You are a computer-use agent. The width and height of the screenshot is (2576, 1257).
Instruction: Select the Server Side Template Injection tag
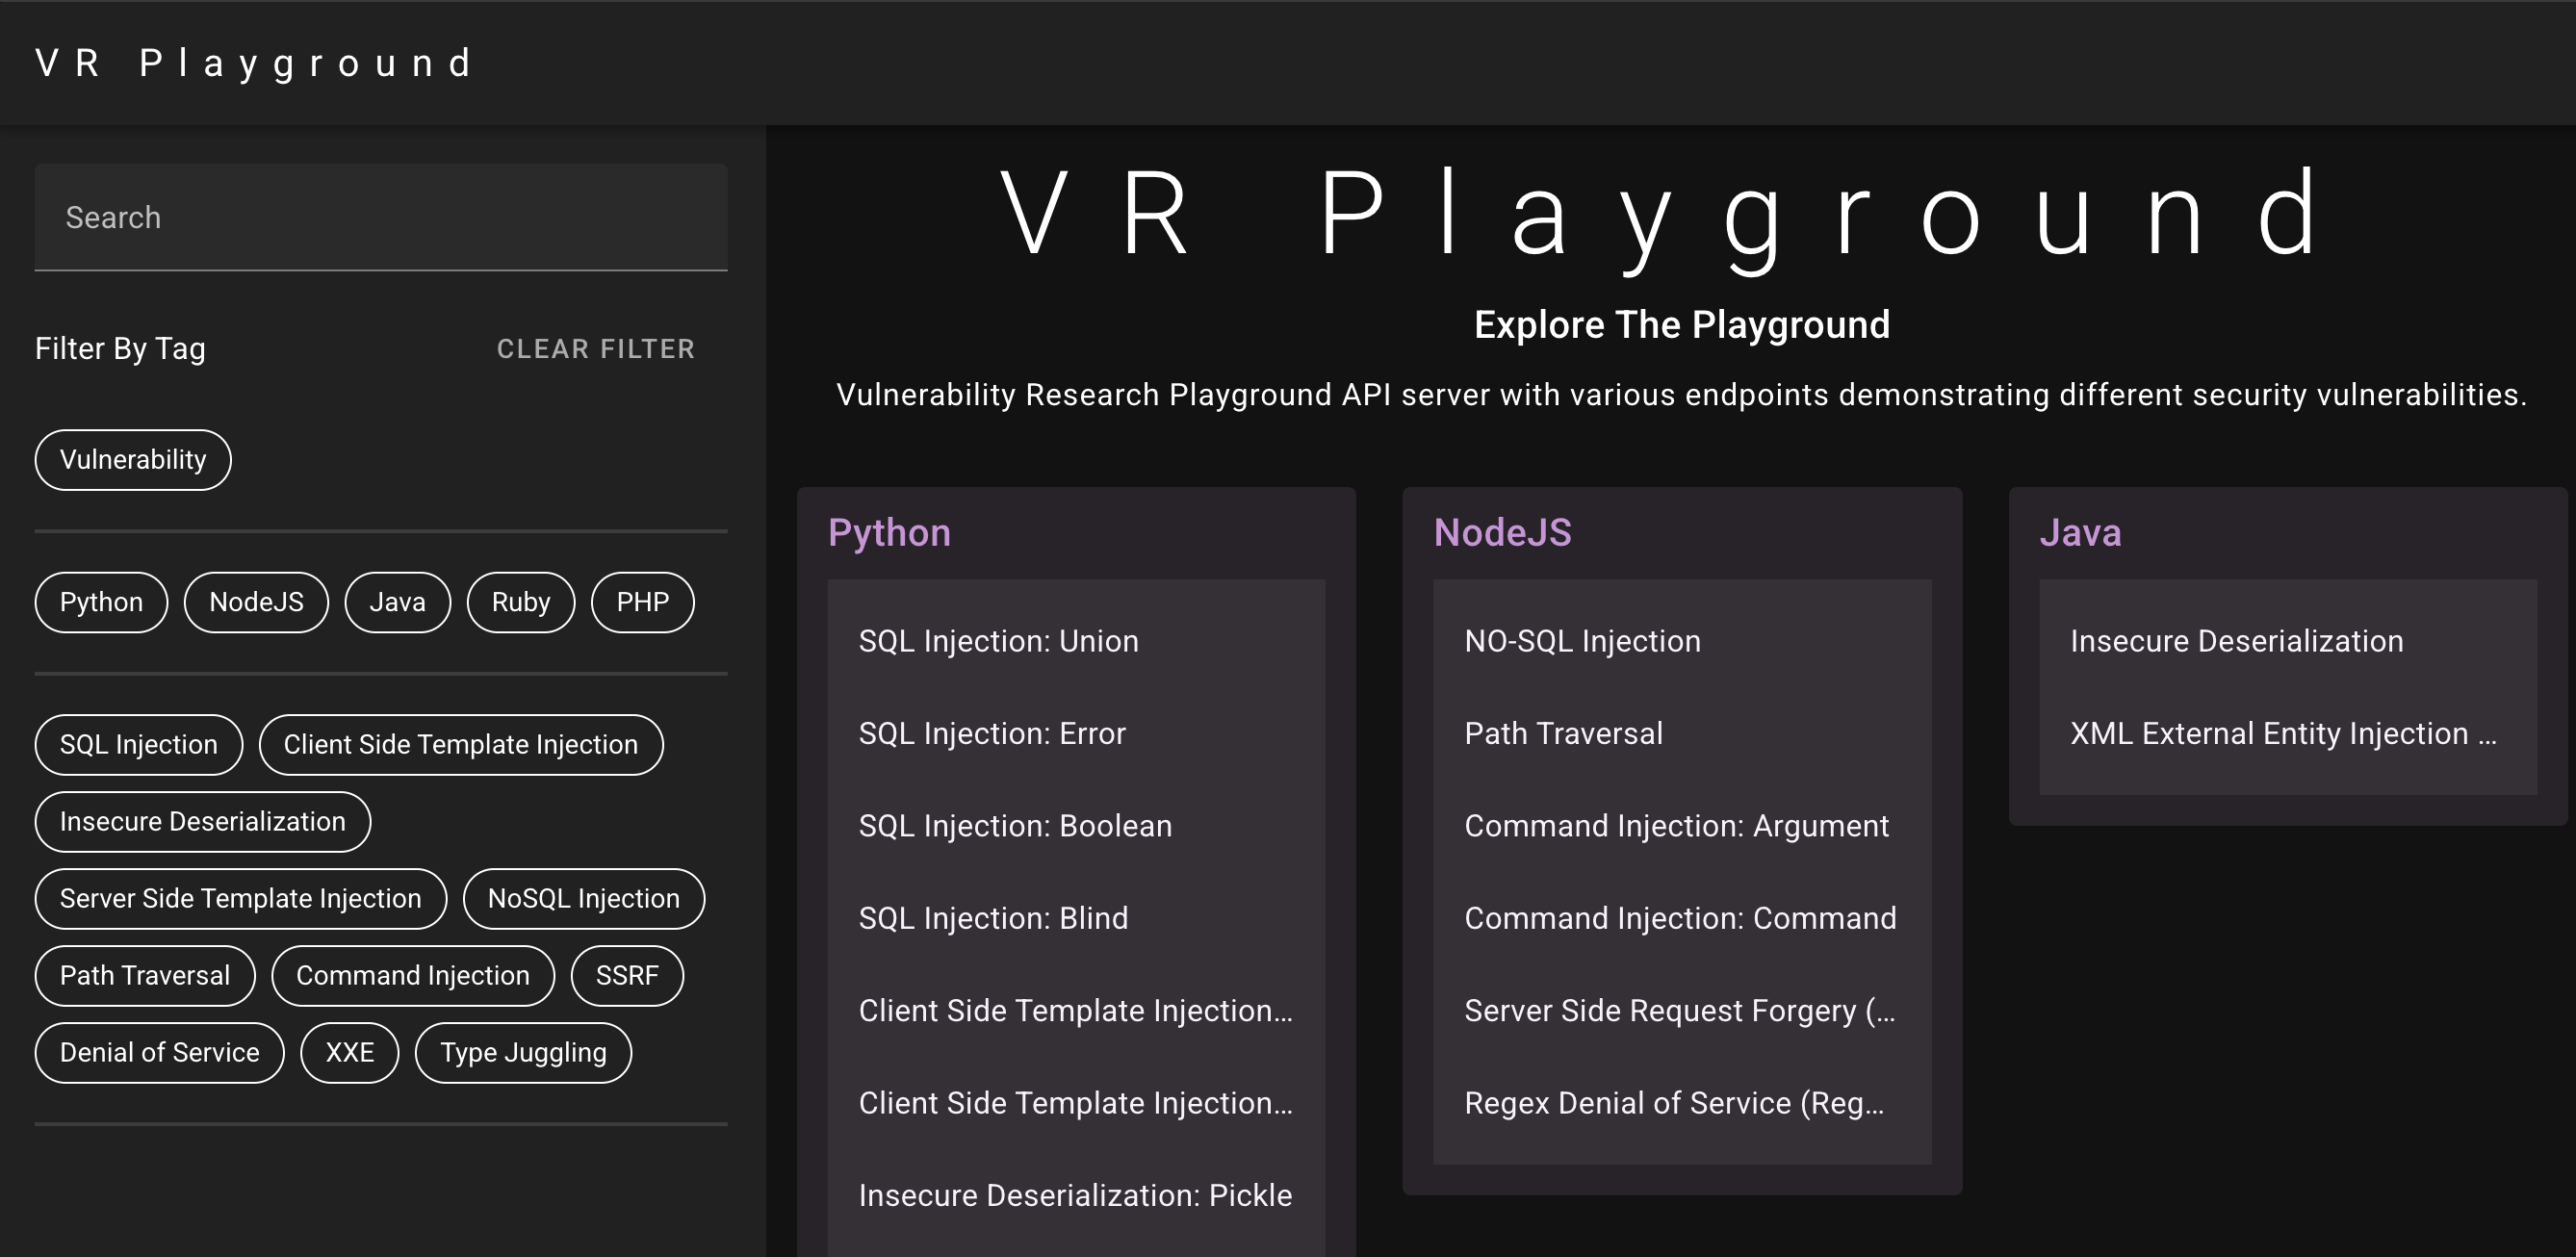click(240, 898)
